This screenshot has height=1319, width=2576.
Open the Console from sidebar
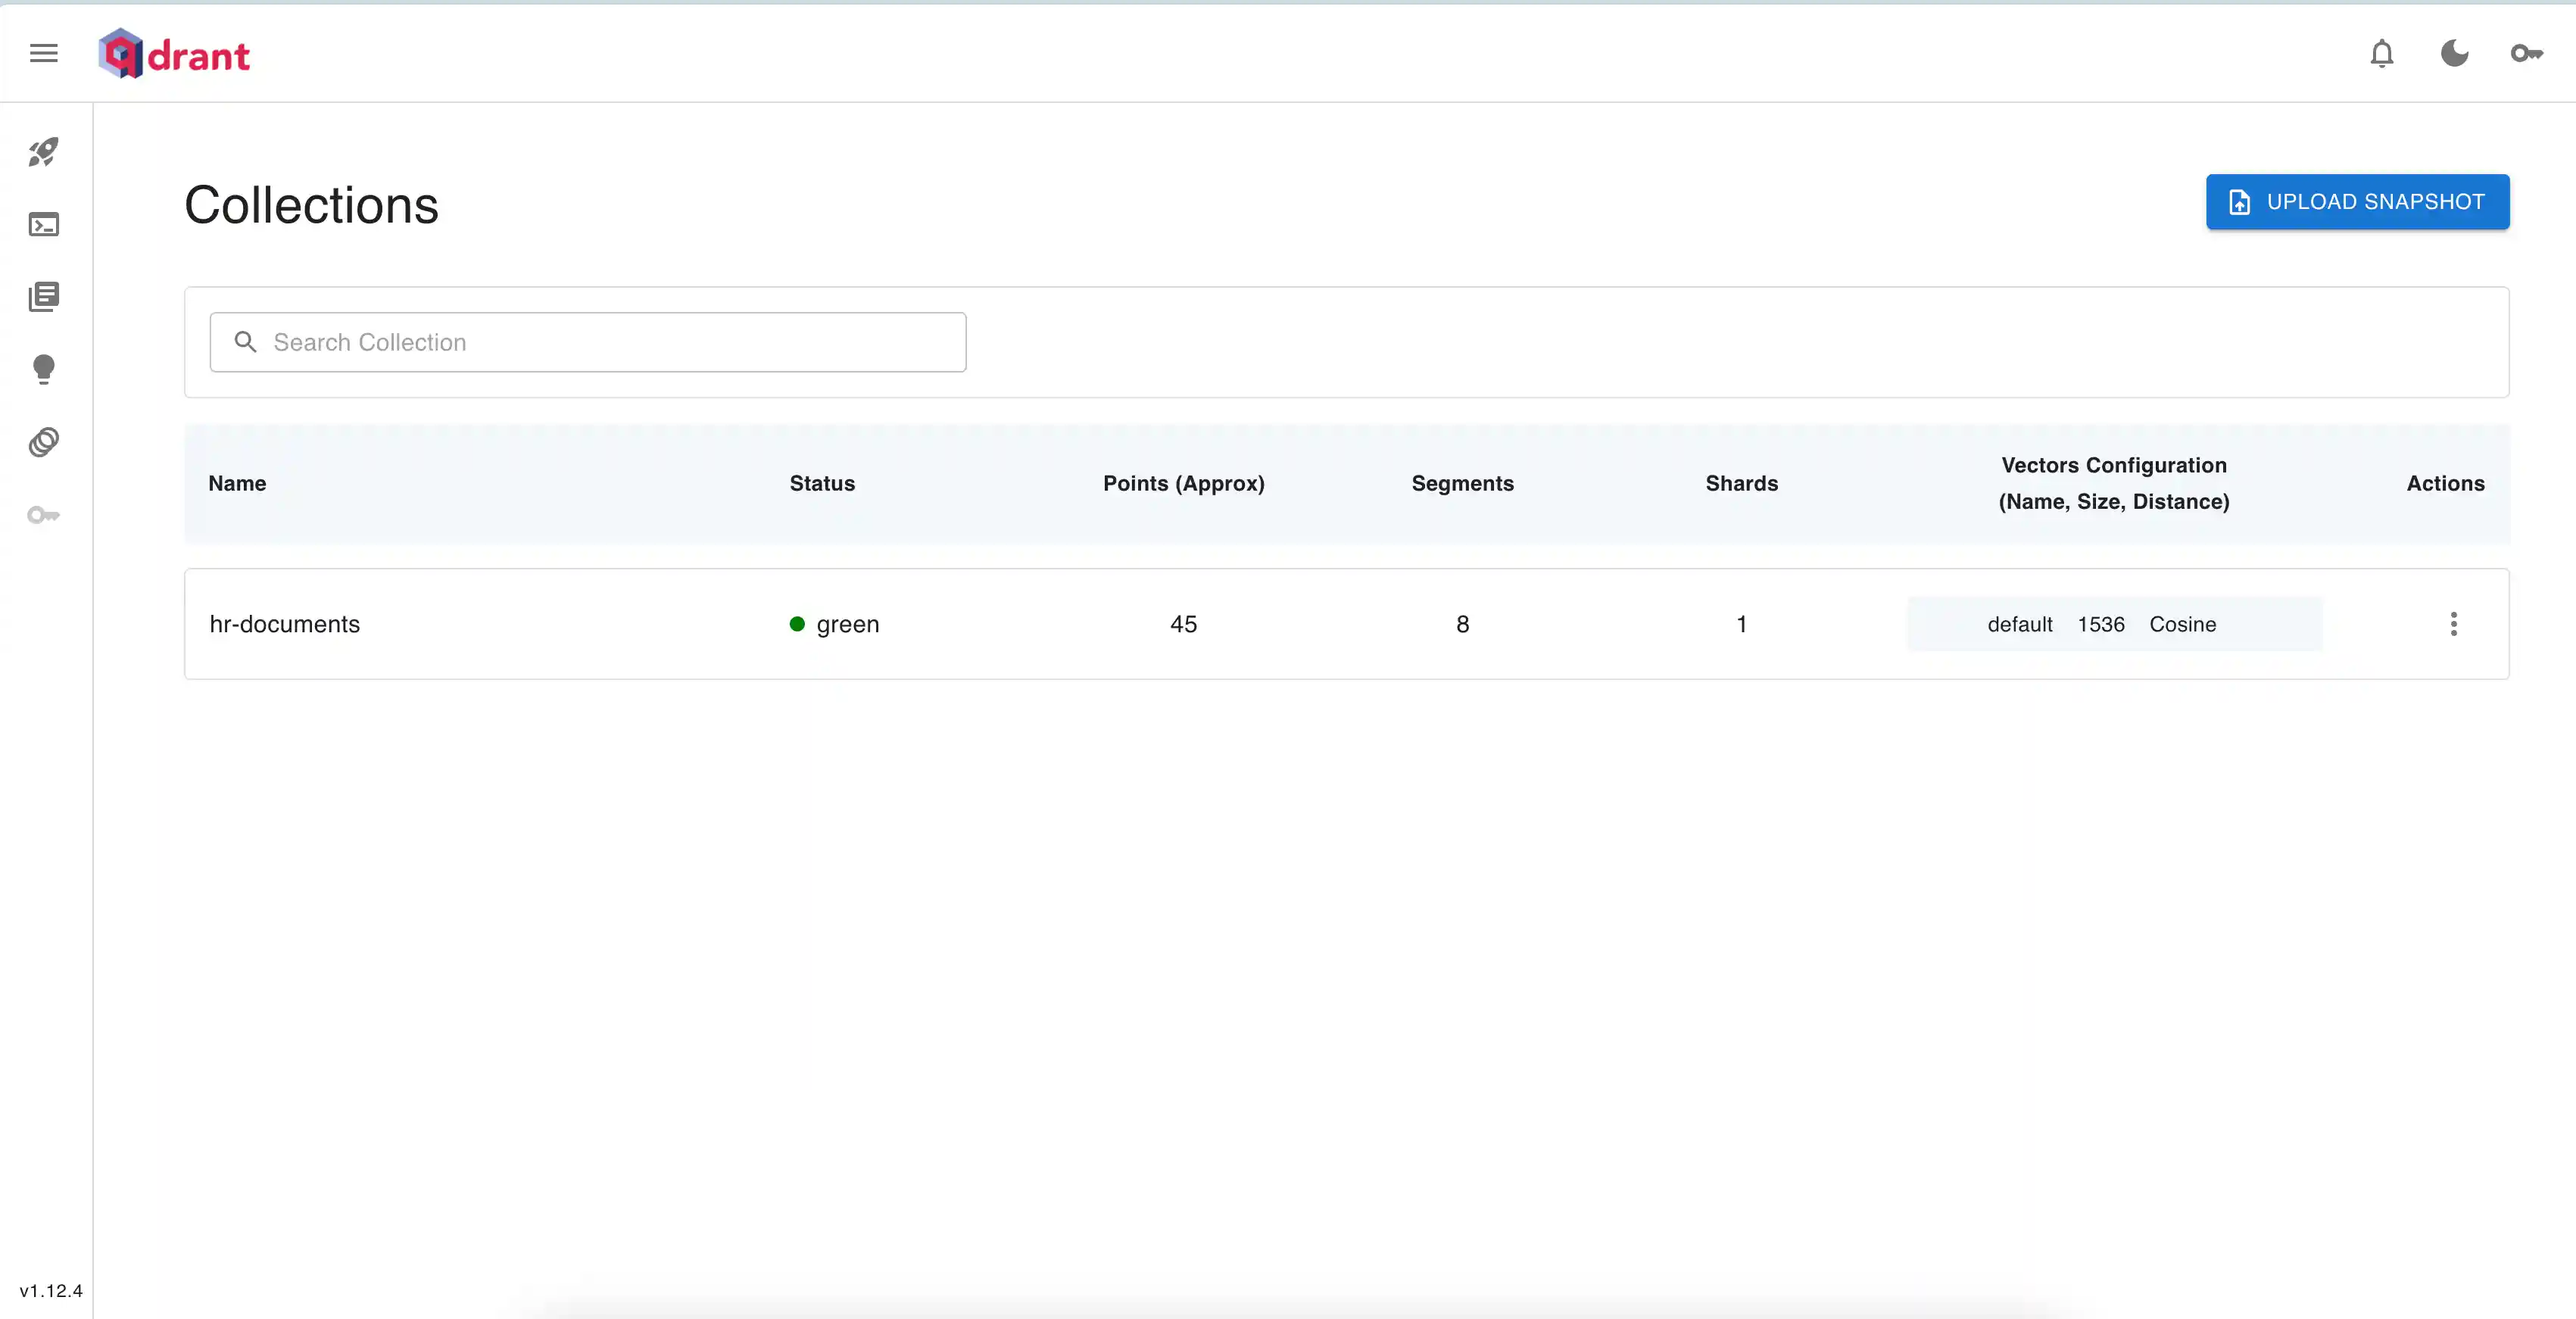point(44,225)
